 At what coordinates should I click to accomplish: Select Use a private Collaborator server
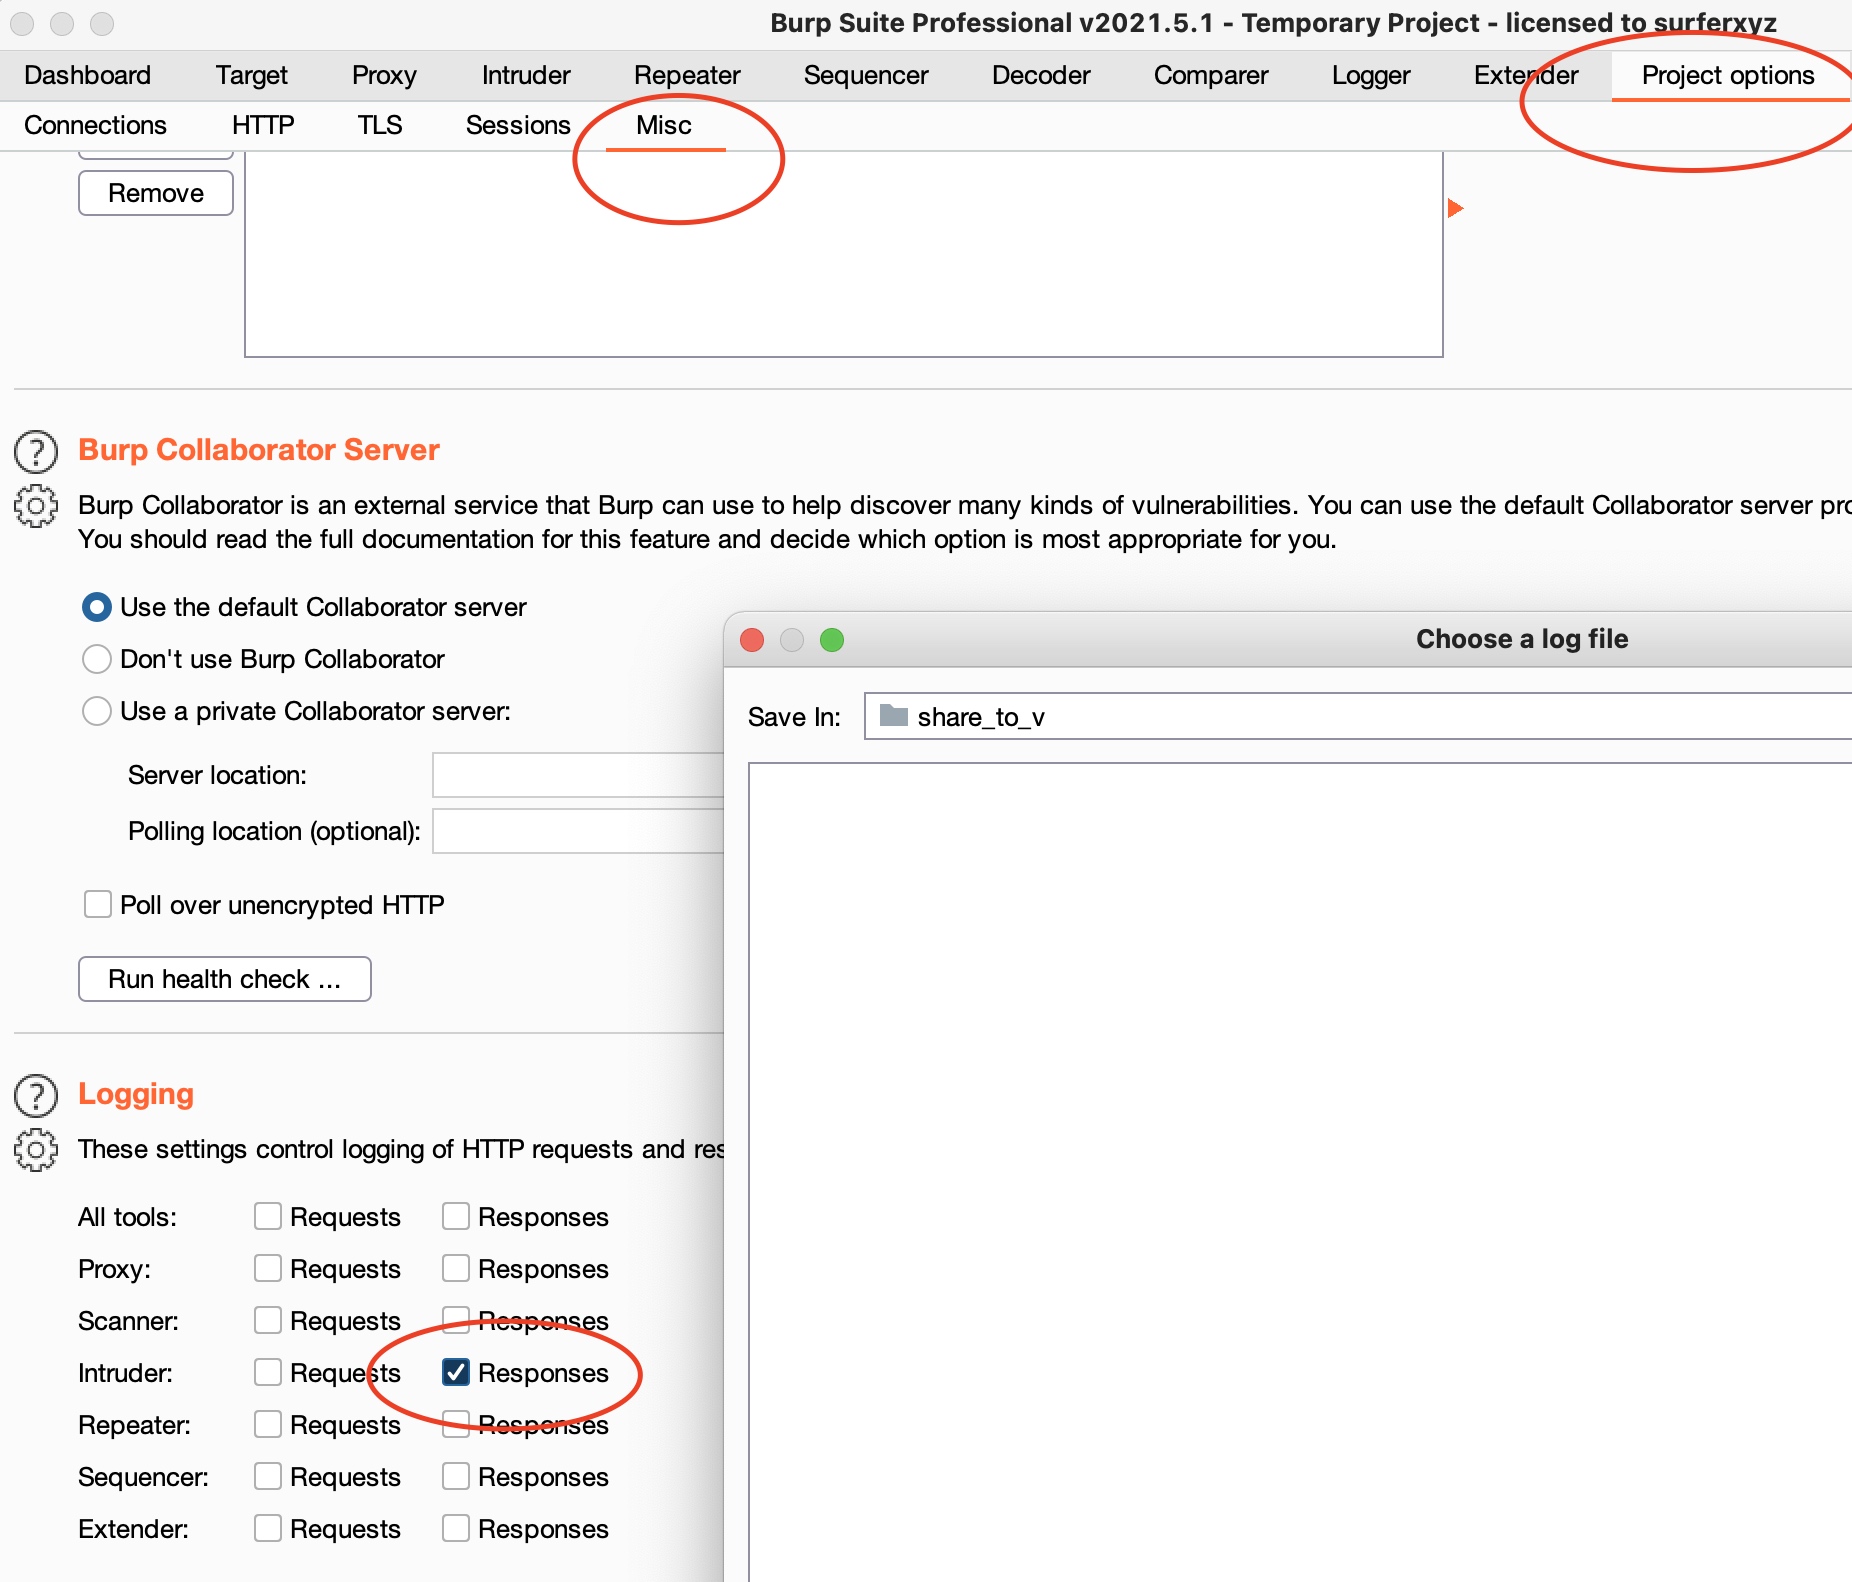97,711
